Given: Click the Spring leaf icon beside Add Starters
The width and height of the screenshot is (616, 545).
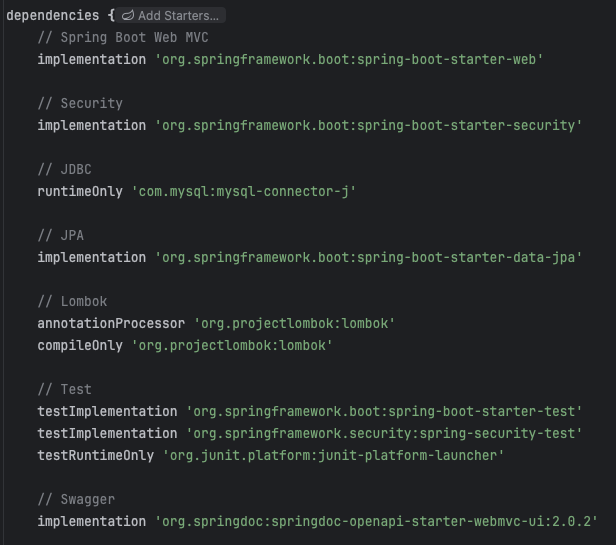Looking at the screenshot, I should 128,16.
